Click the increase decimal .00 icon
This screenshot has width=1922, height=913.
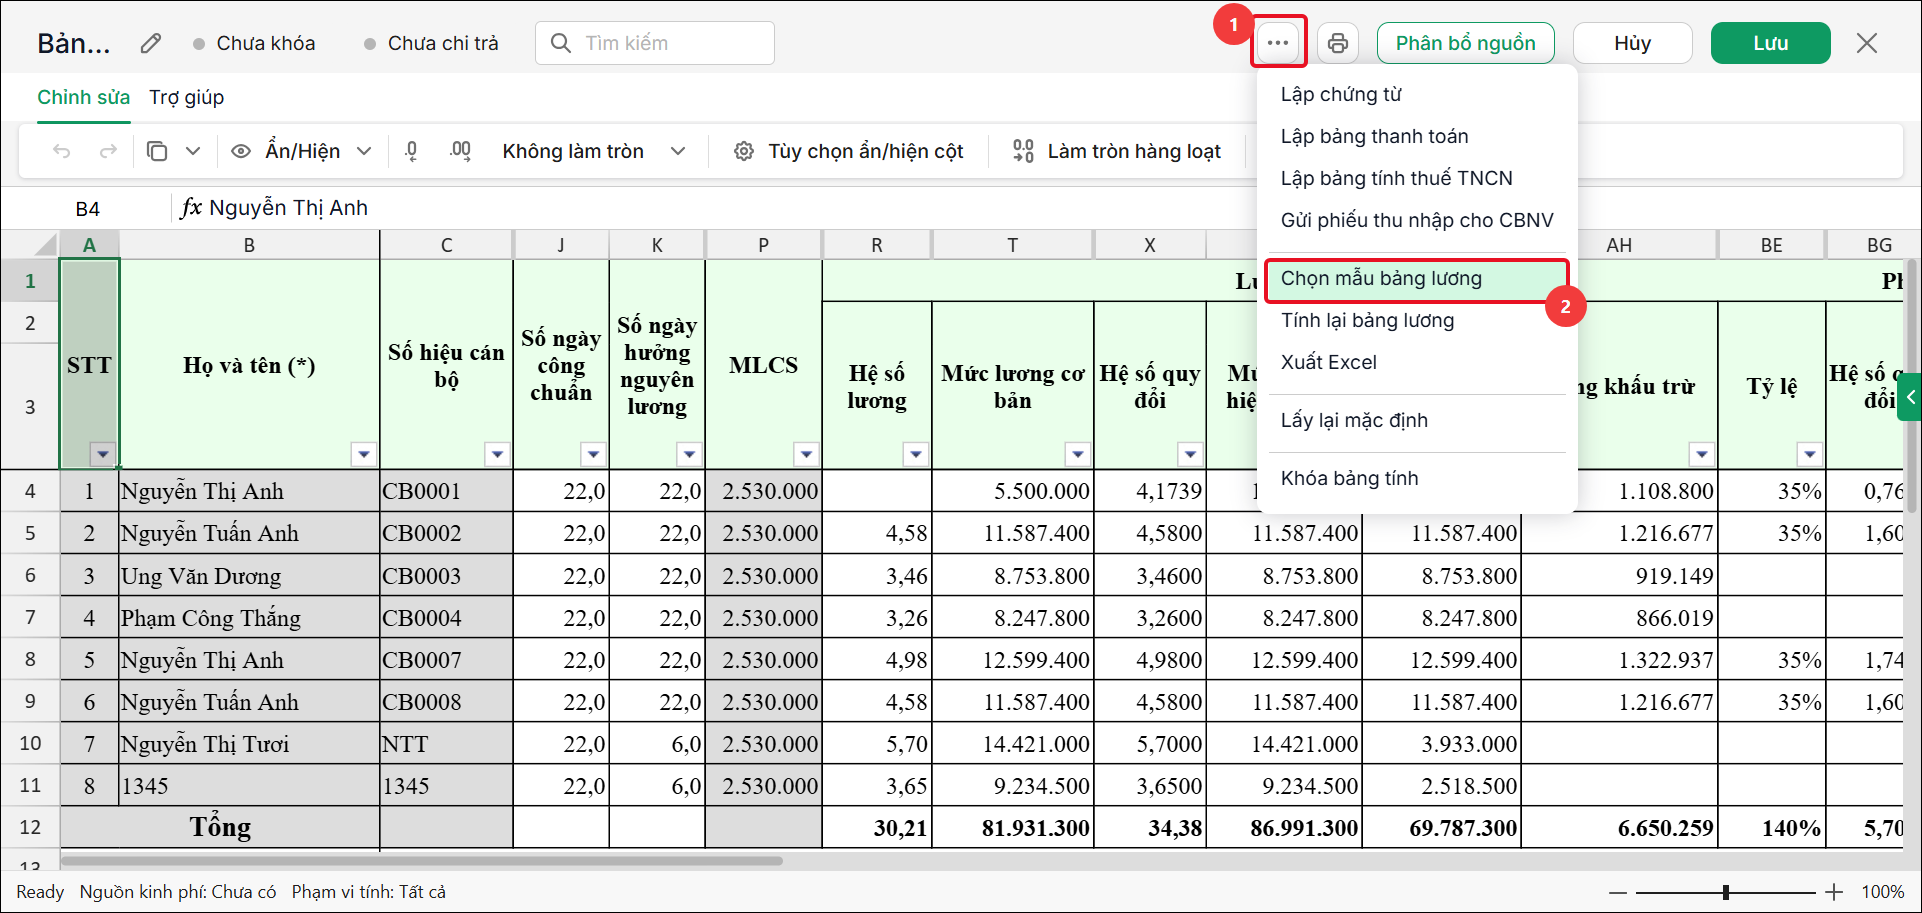pos(460,151)
